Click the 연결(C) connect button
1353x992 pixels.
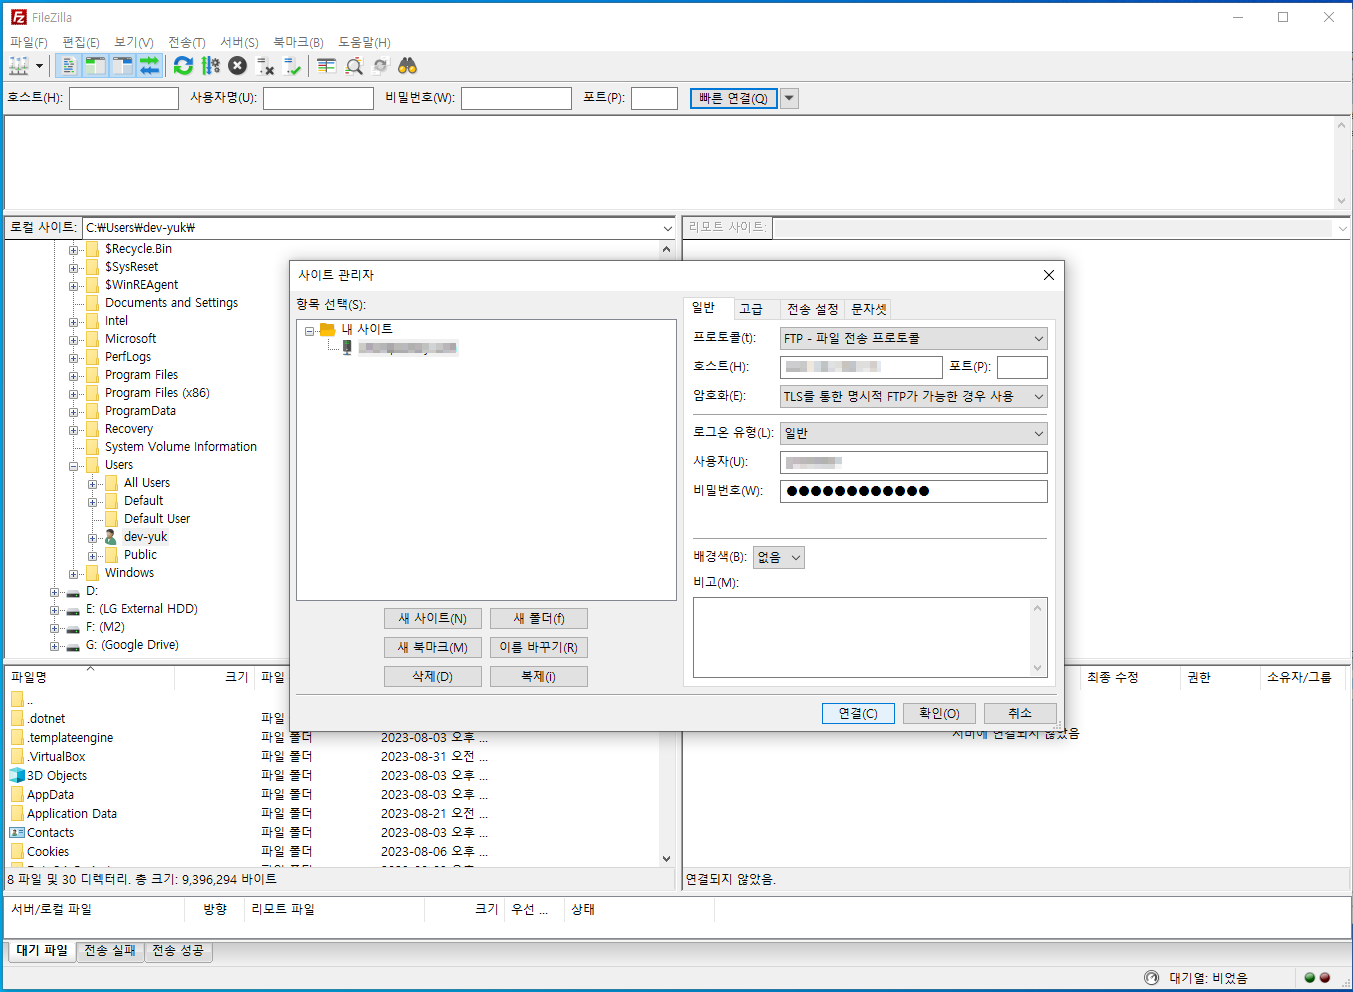[x=858, y=713]
